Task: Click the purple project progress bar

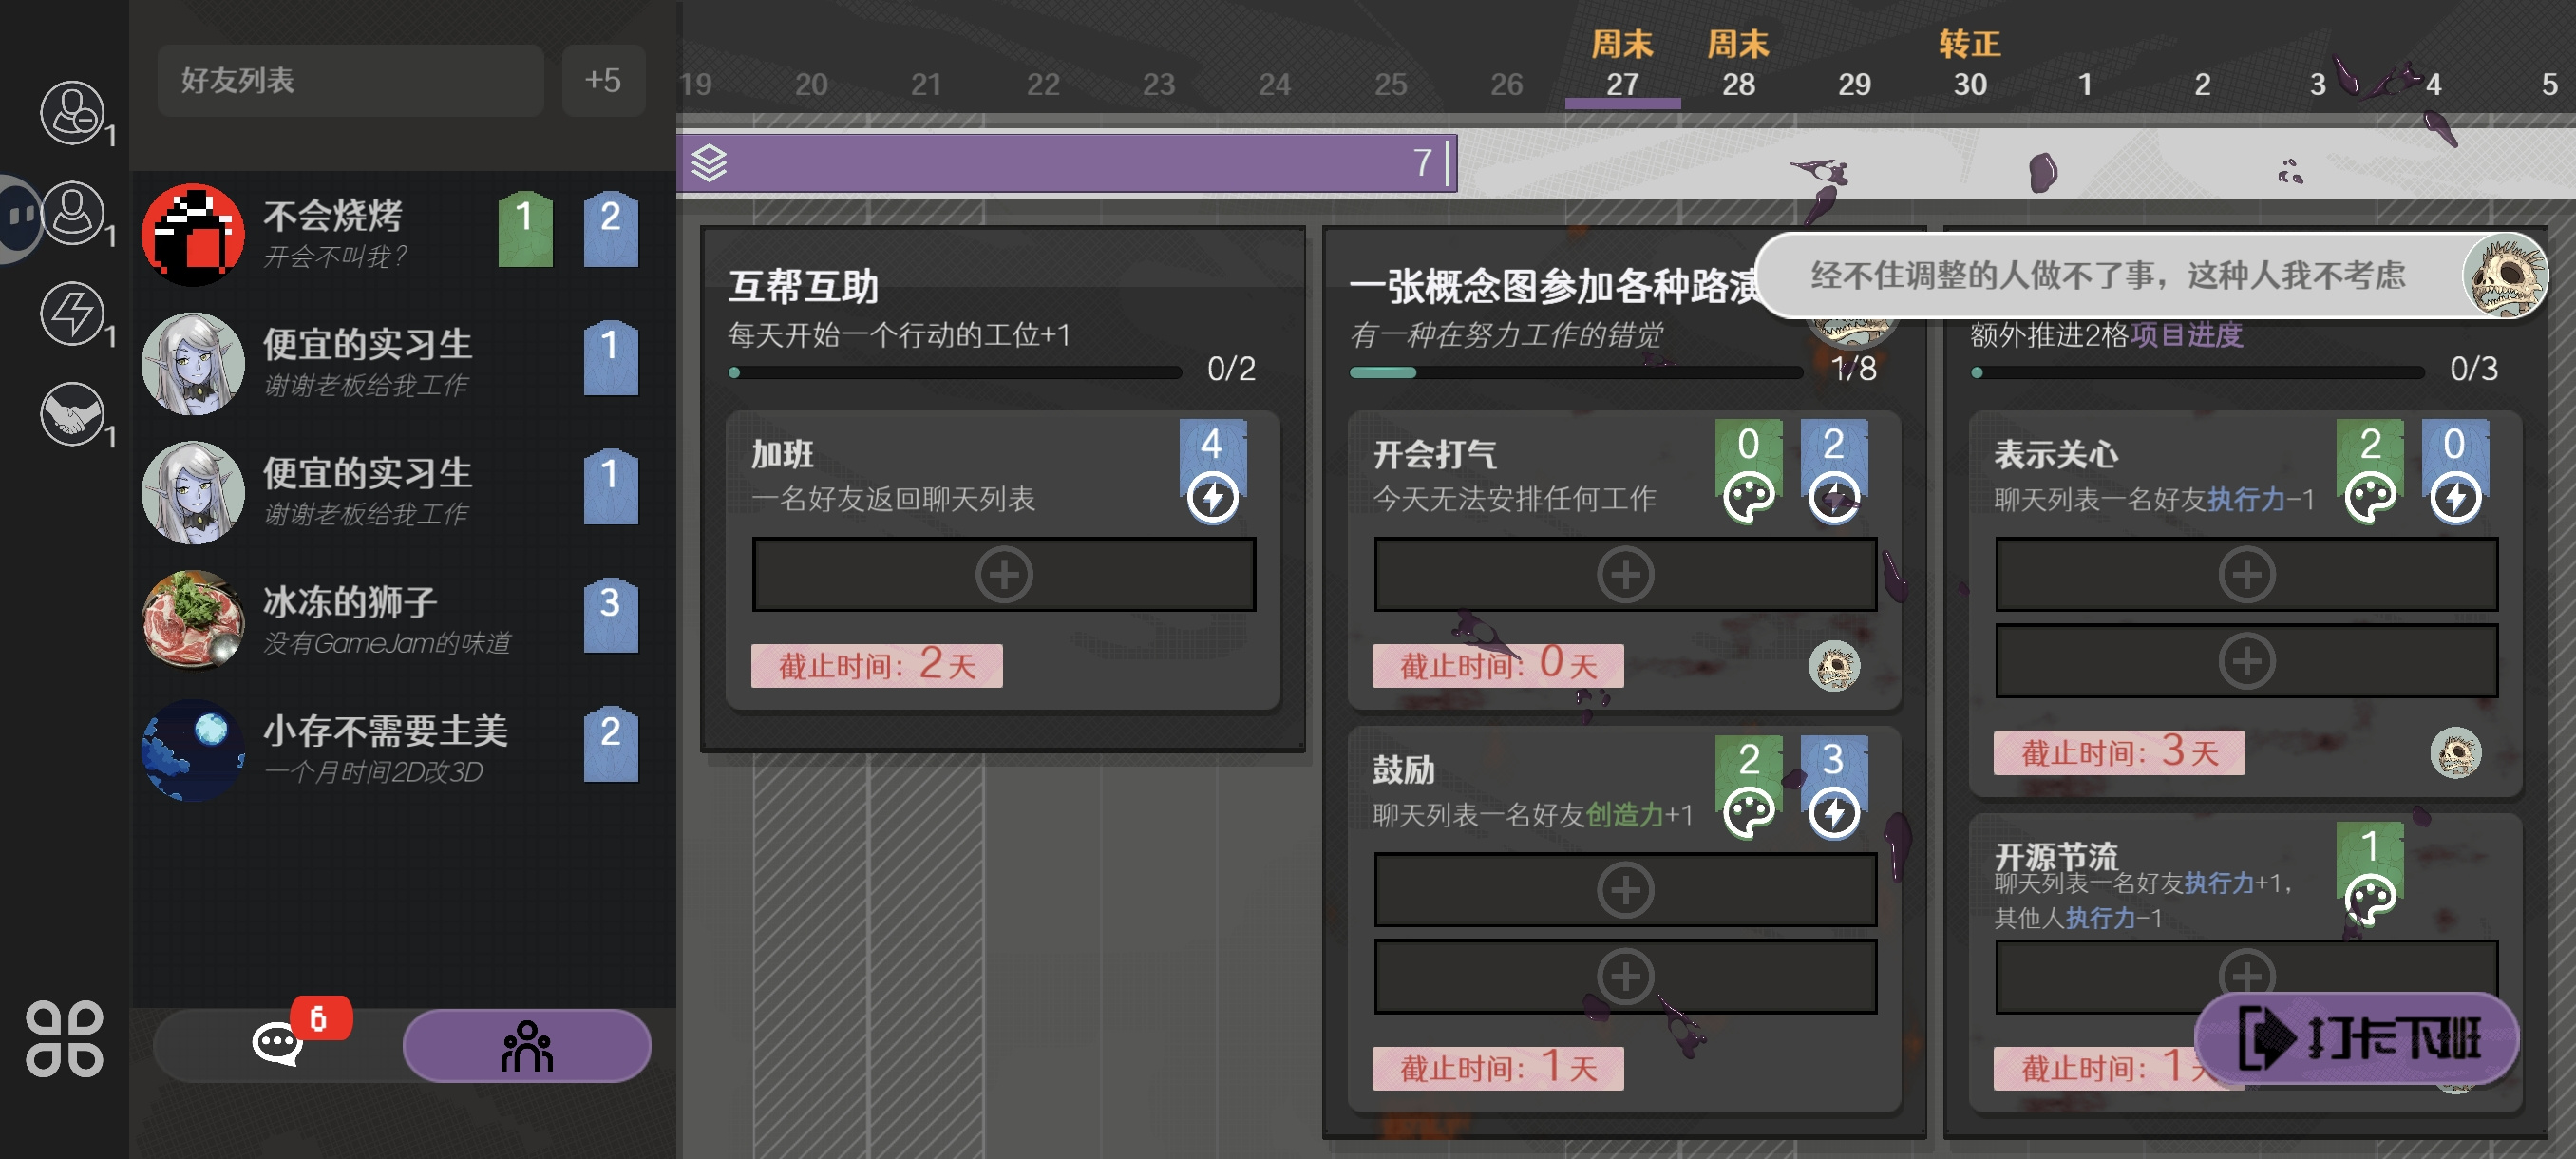Action: click(x=1067, y=163)
